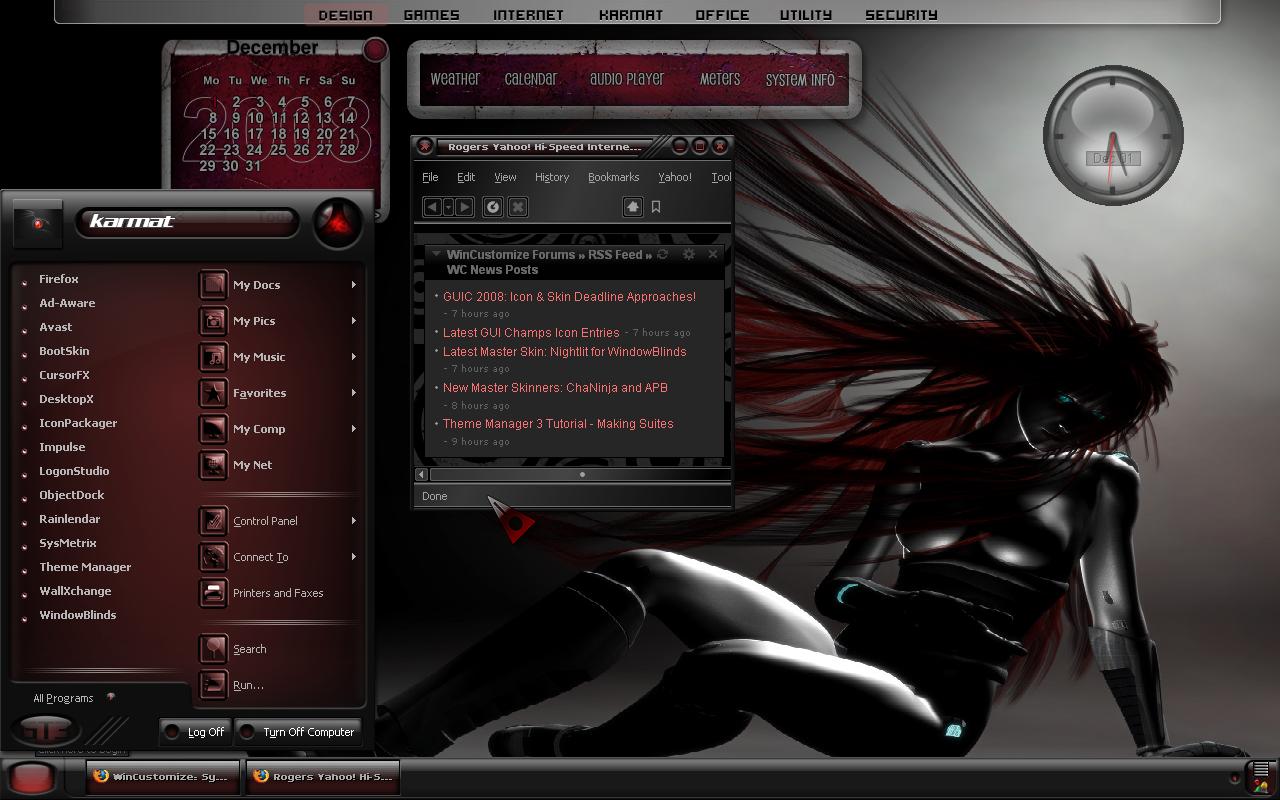Open the Weather widget button

coord(455,79)
